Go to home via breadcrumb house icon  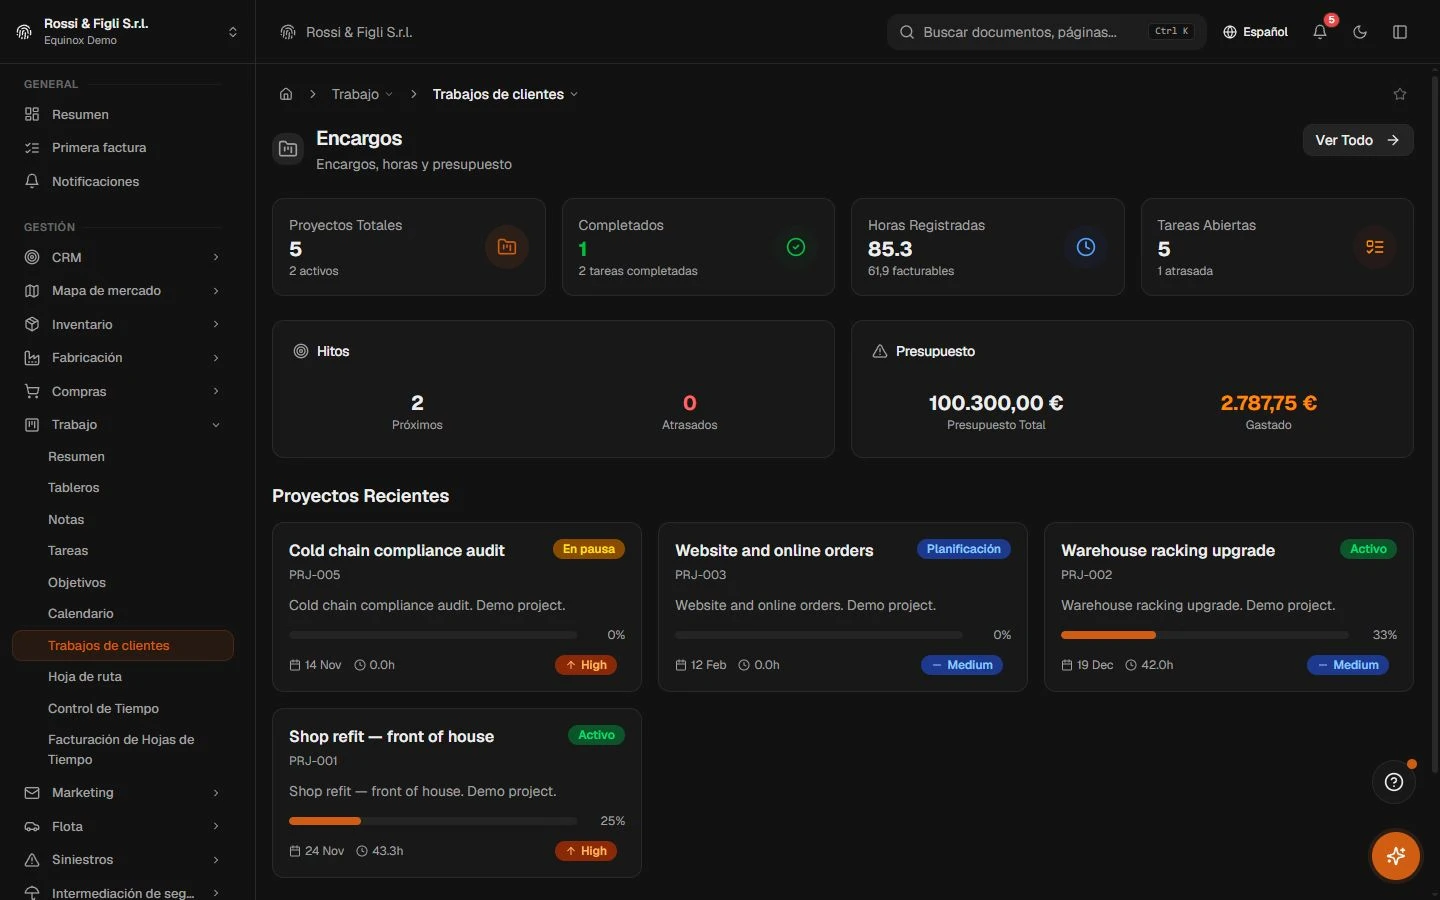coord(286,94)
